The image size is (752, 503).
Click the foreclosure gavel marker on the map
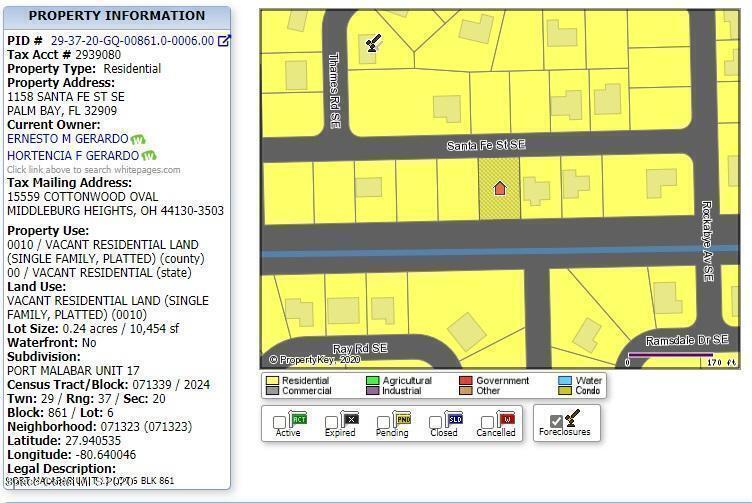click(373, 43)
